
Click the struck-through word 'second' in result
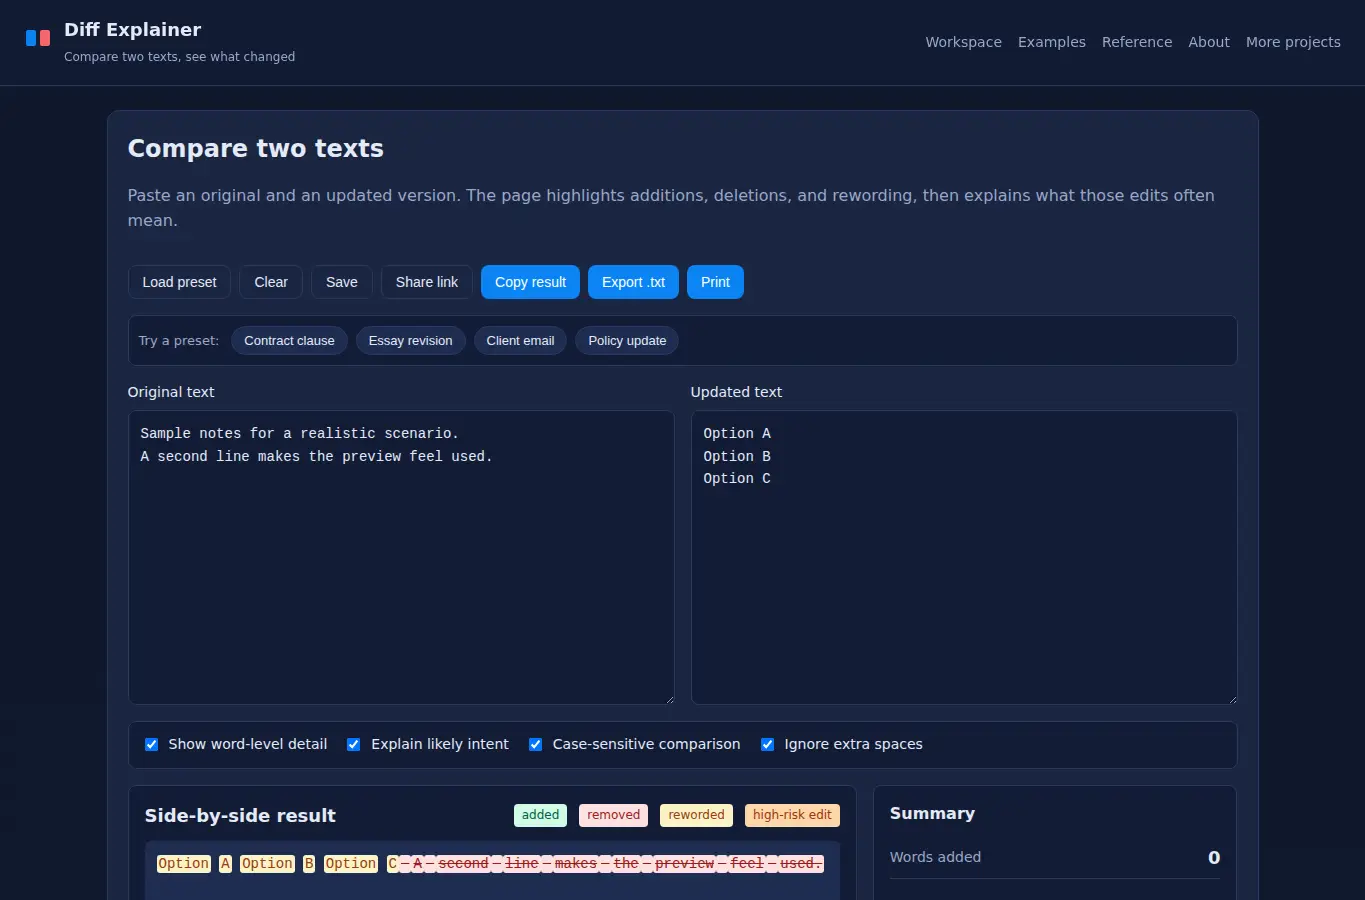pyautogui.click(x=463, y=863)
